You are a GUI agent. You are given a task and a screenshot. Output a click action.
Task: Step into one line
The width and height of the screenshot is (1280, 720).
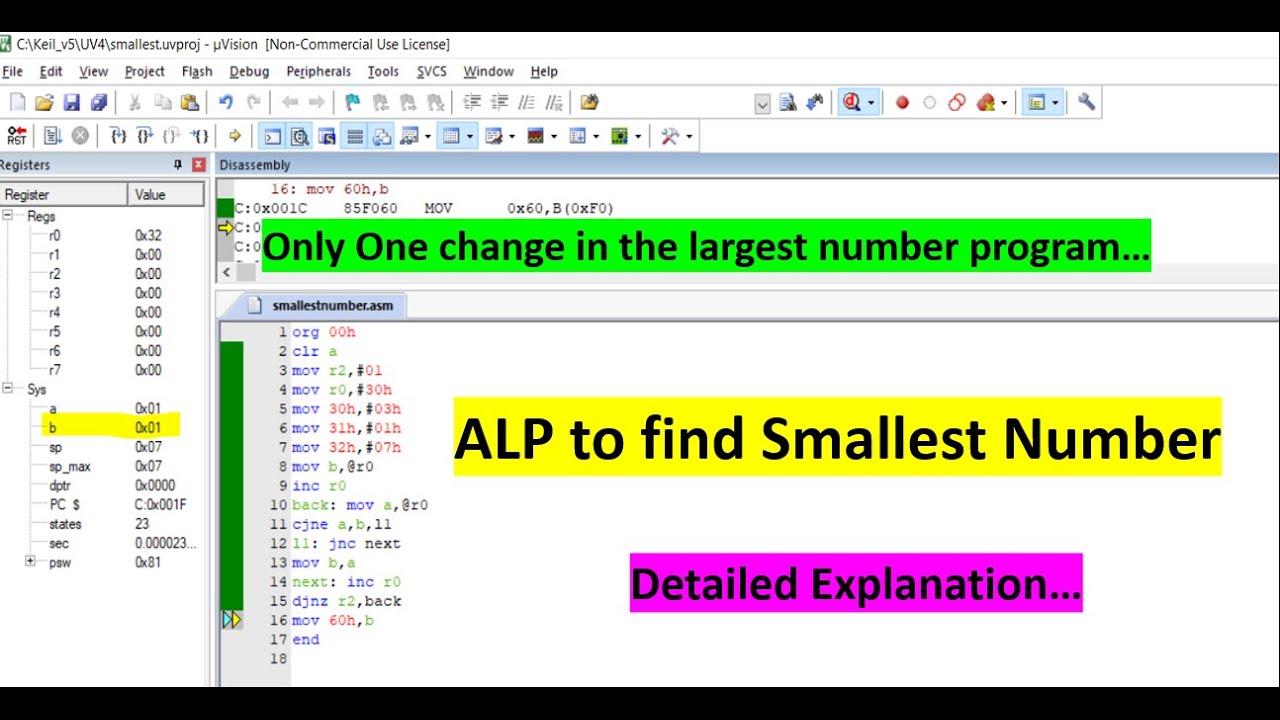pyautogui.click(x=118, y=136)
